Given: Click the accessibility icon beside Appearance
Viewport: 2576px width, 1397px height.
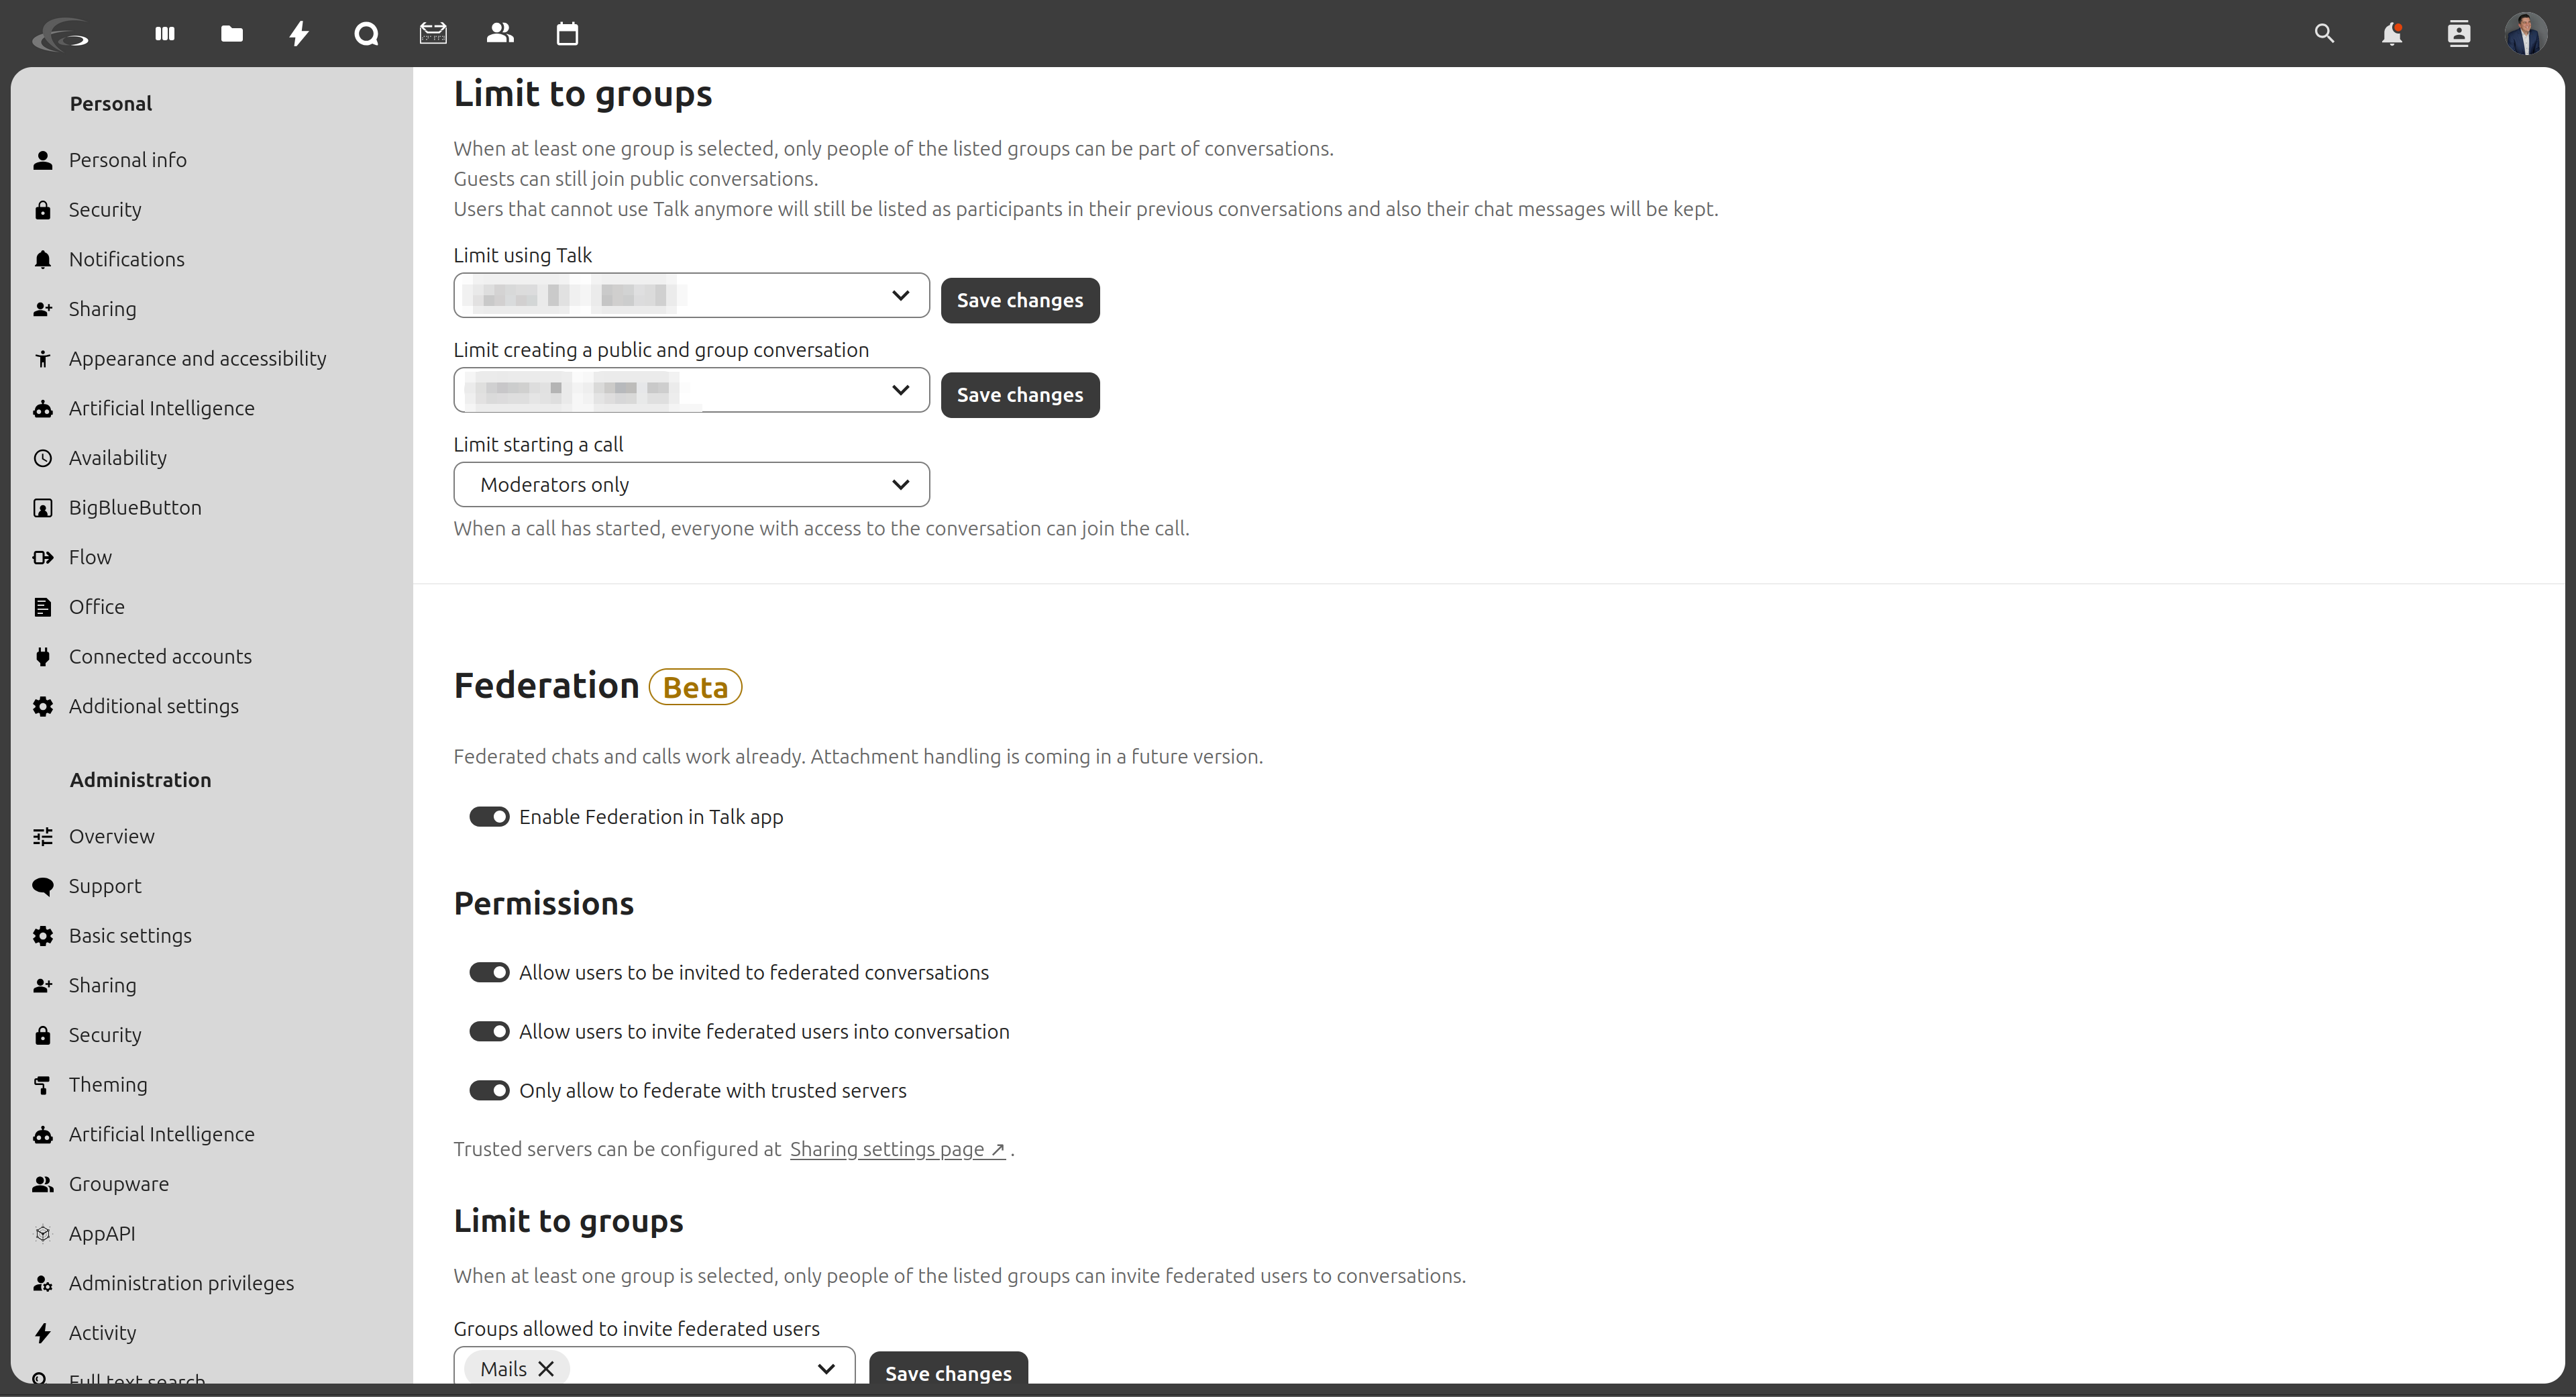Looking at the screenshot, I should (43, 359).
